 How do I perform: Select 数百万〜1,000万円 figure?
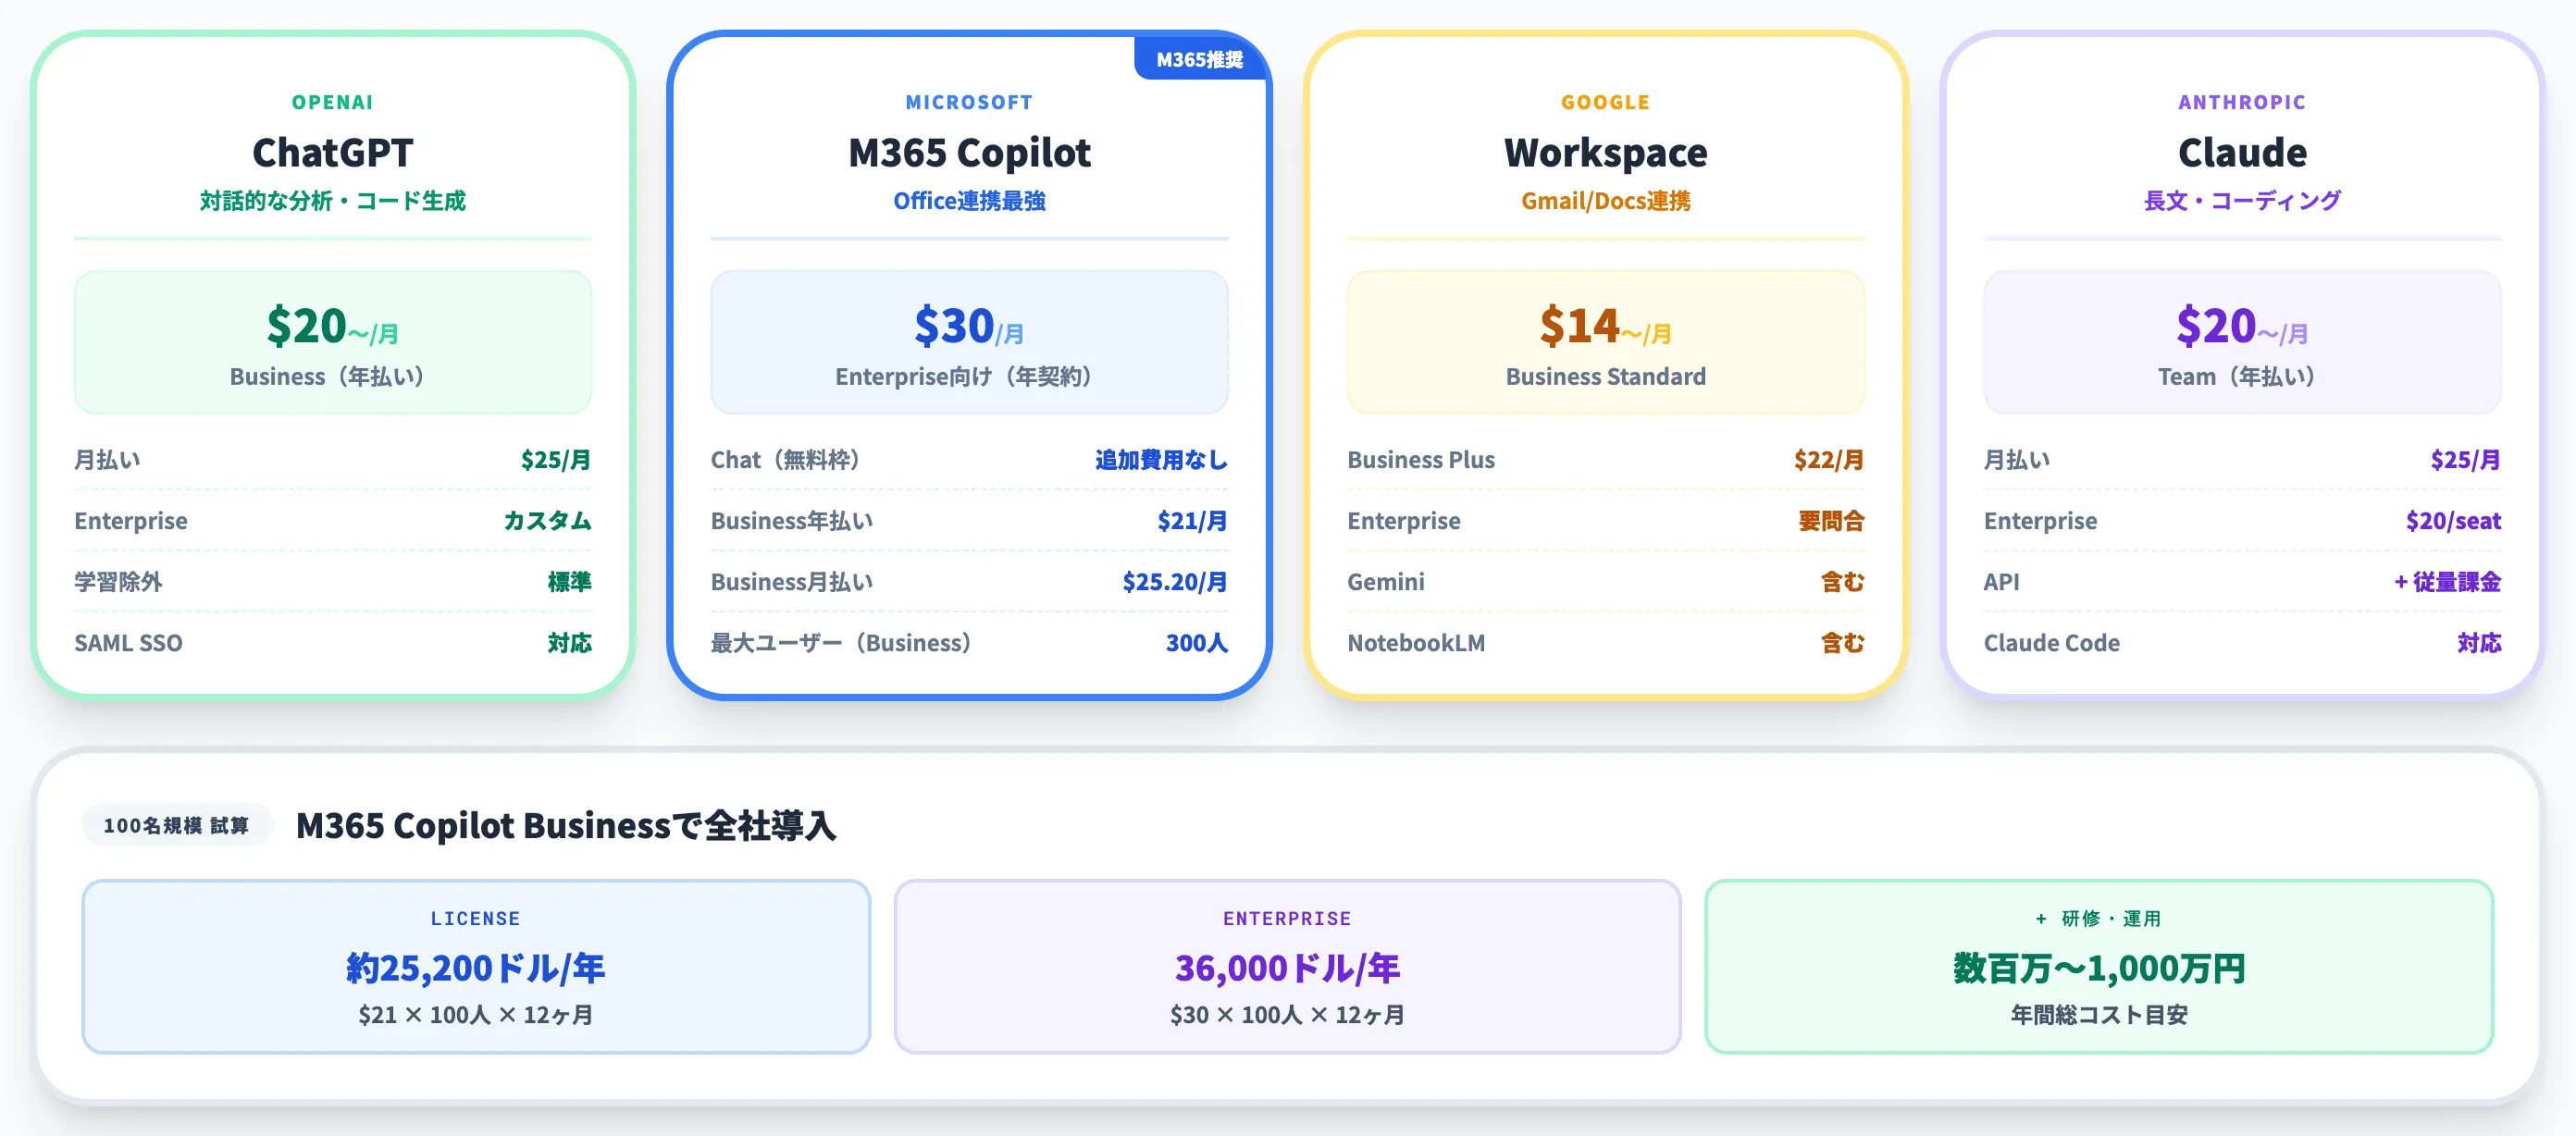(x=2099, y=968)
